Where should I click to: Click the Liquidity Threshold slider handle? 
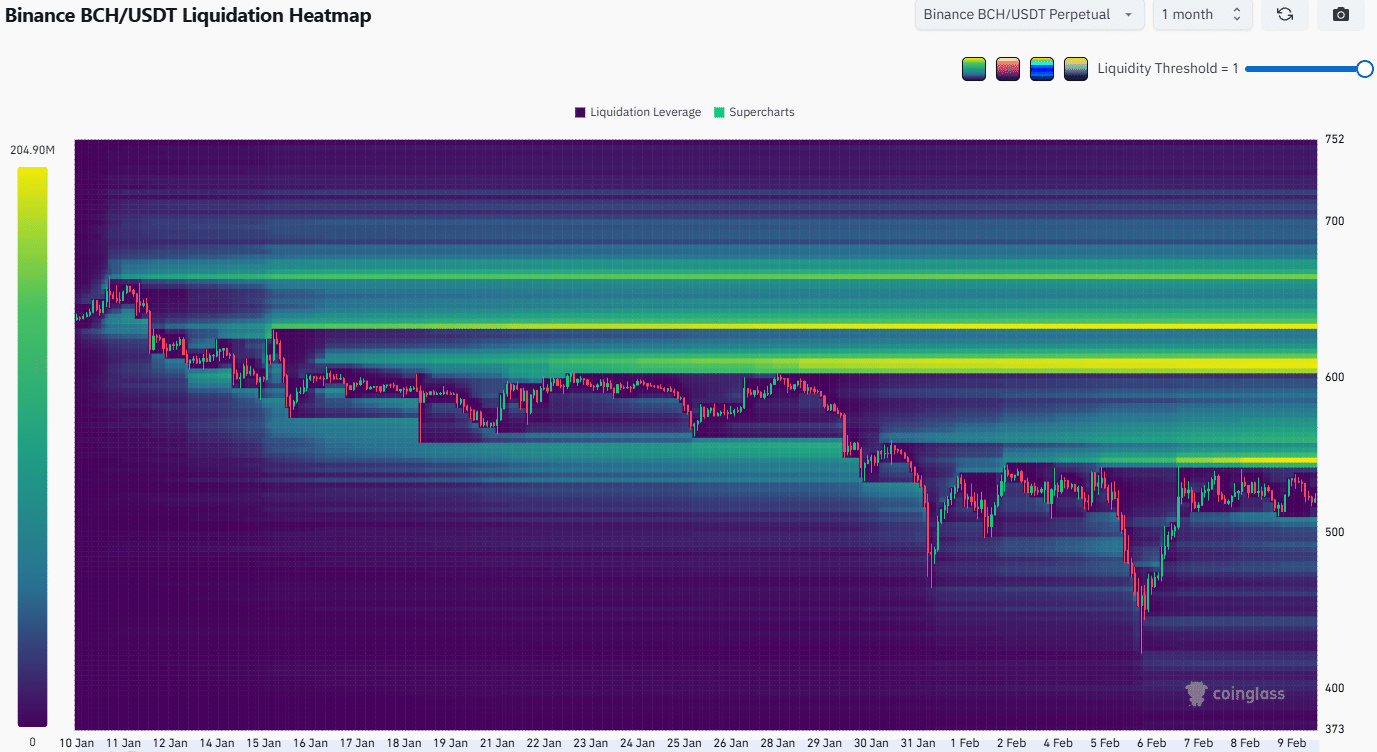(1364, 69)
